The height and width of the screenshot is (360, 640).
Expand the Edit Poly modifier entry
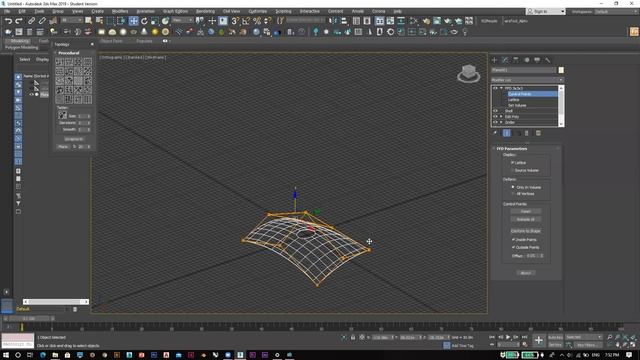coord(501,116)
